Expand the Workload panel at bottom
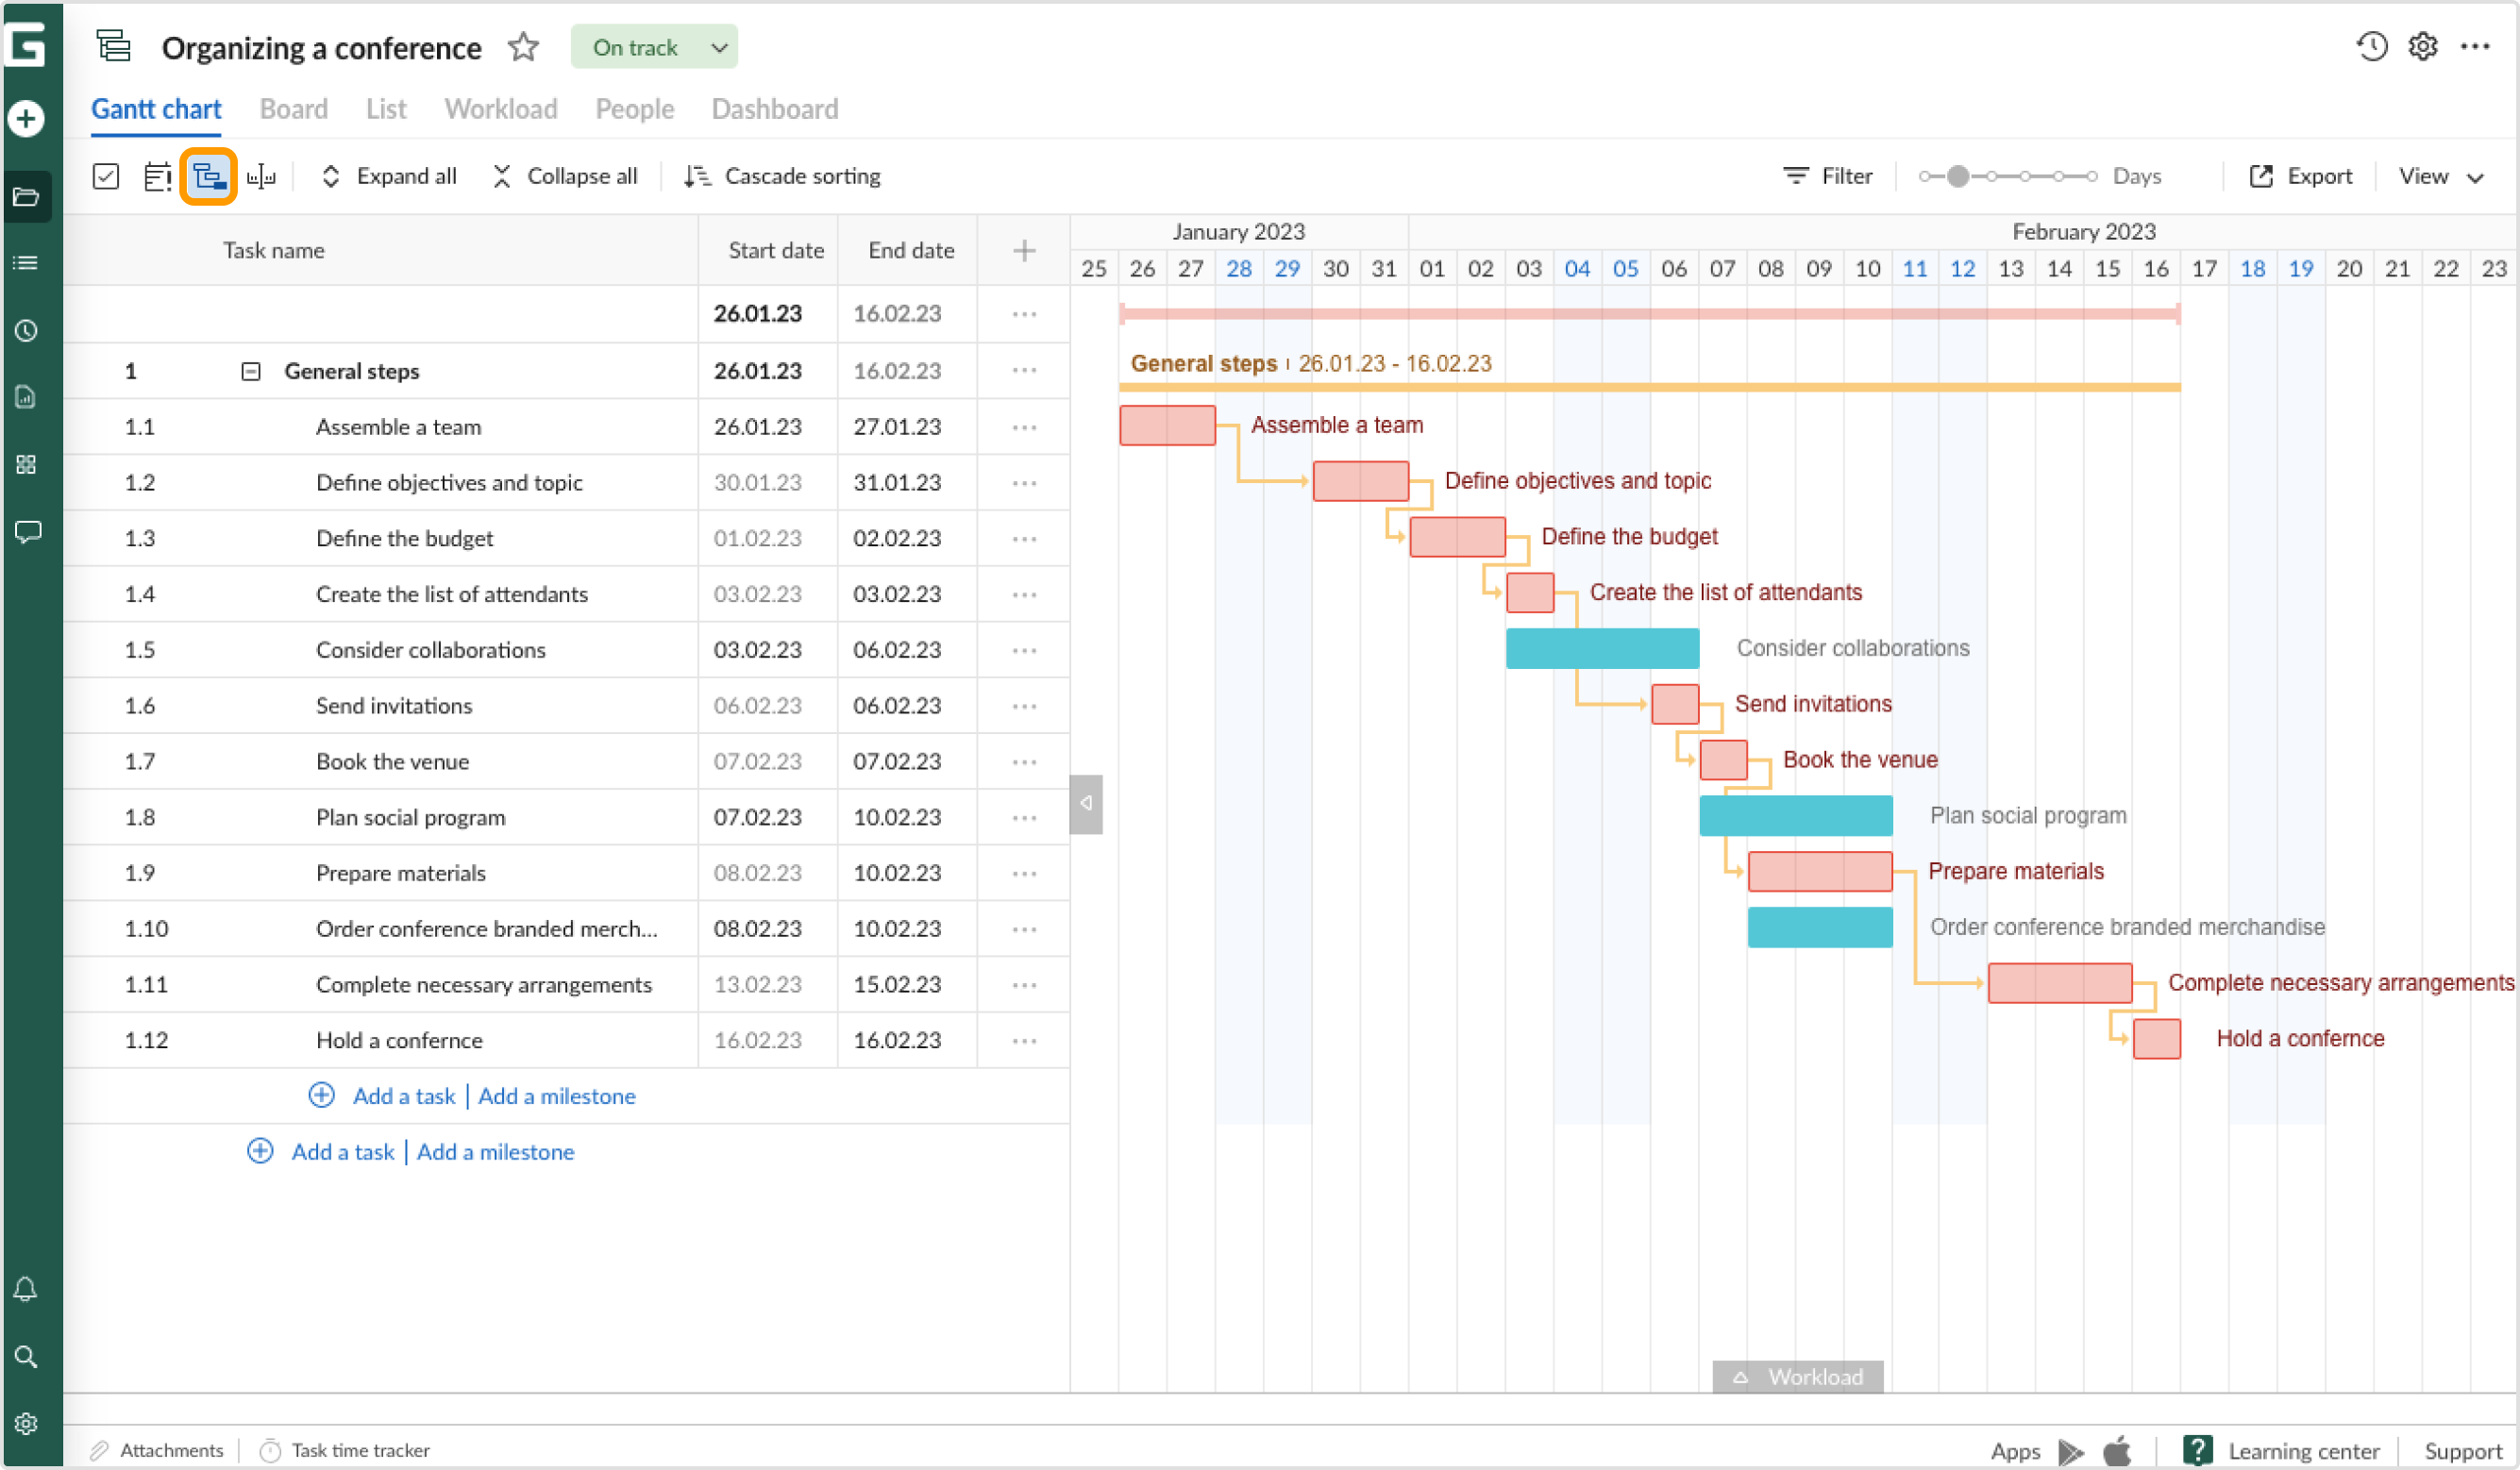 [x=1797, y=1377]
